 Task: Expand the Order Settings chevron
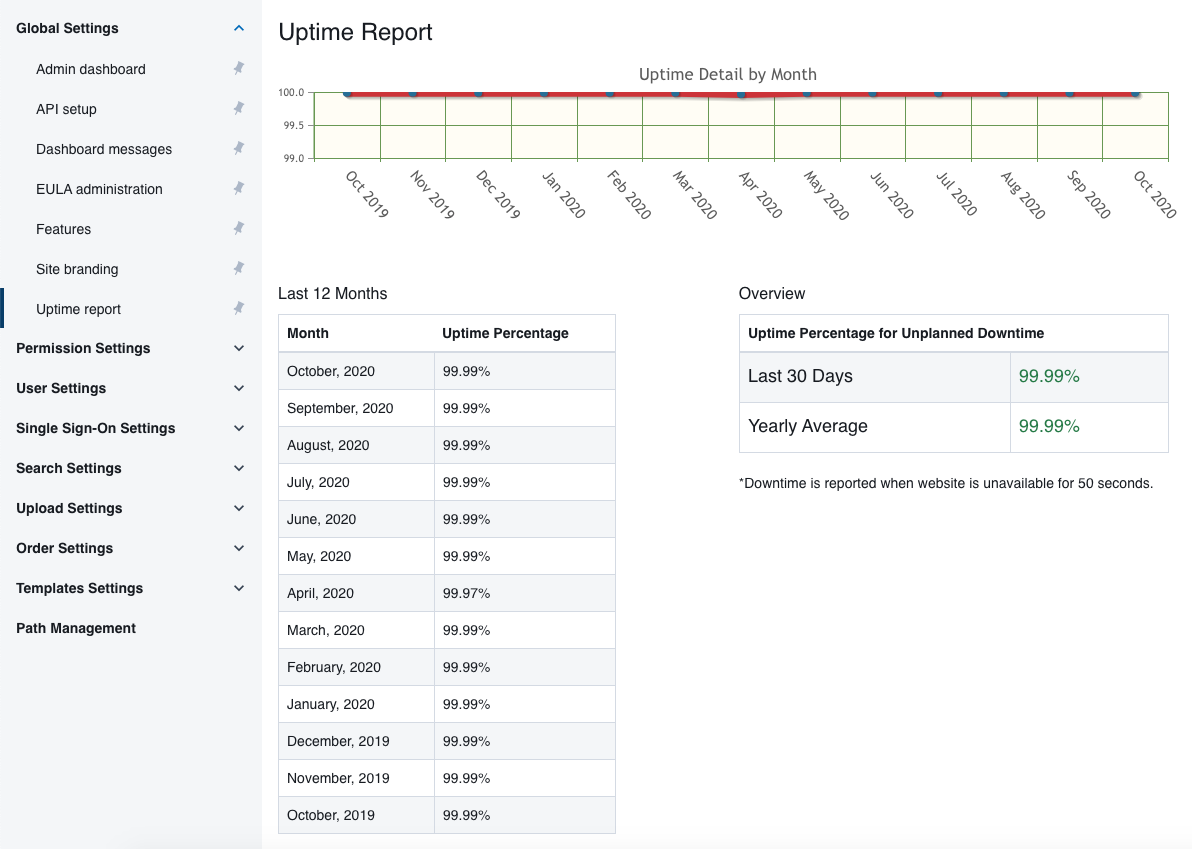click(239, 548)
